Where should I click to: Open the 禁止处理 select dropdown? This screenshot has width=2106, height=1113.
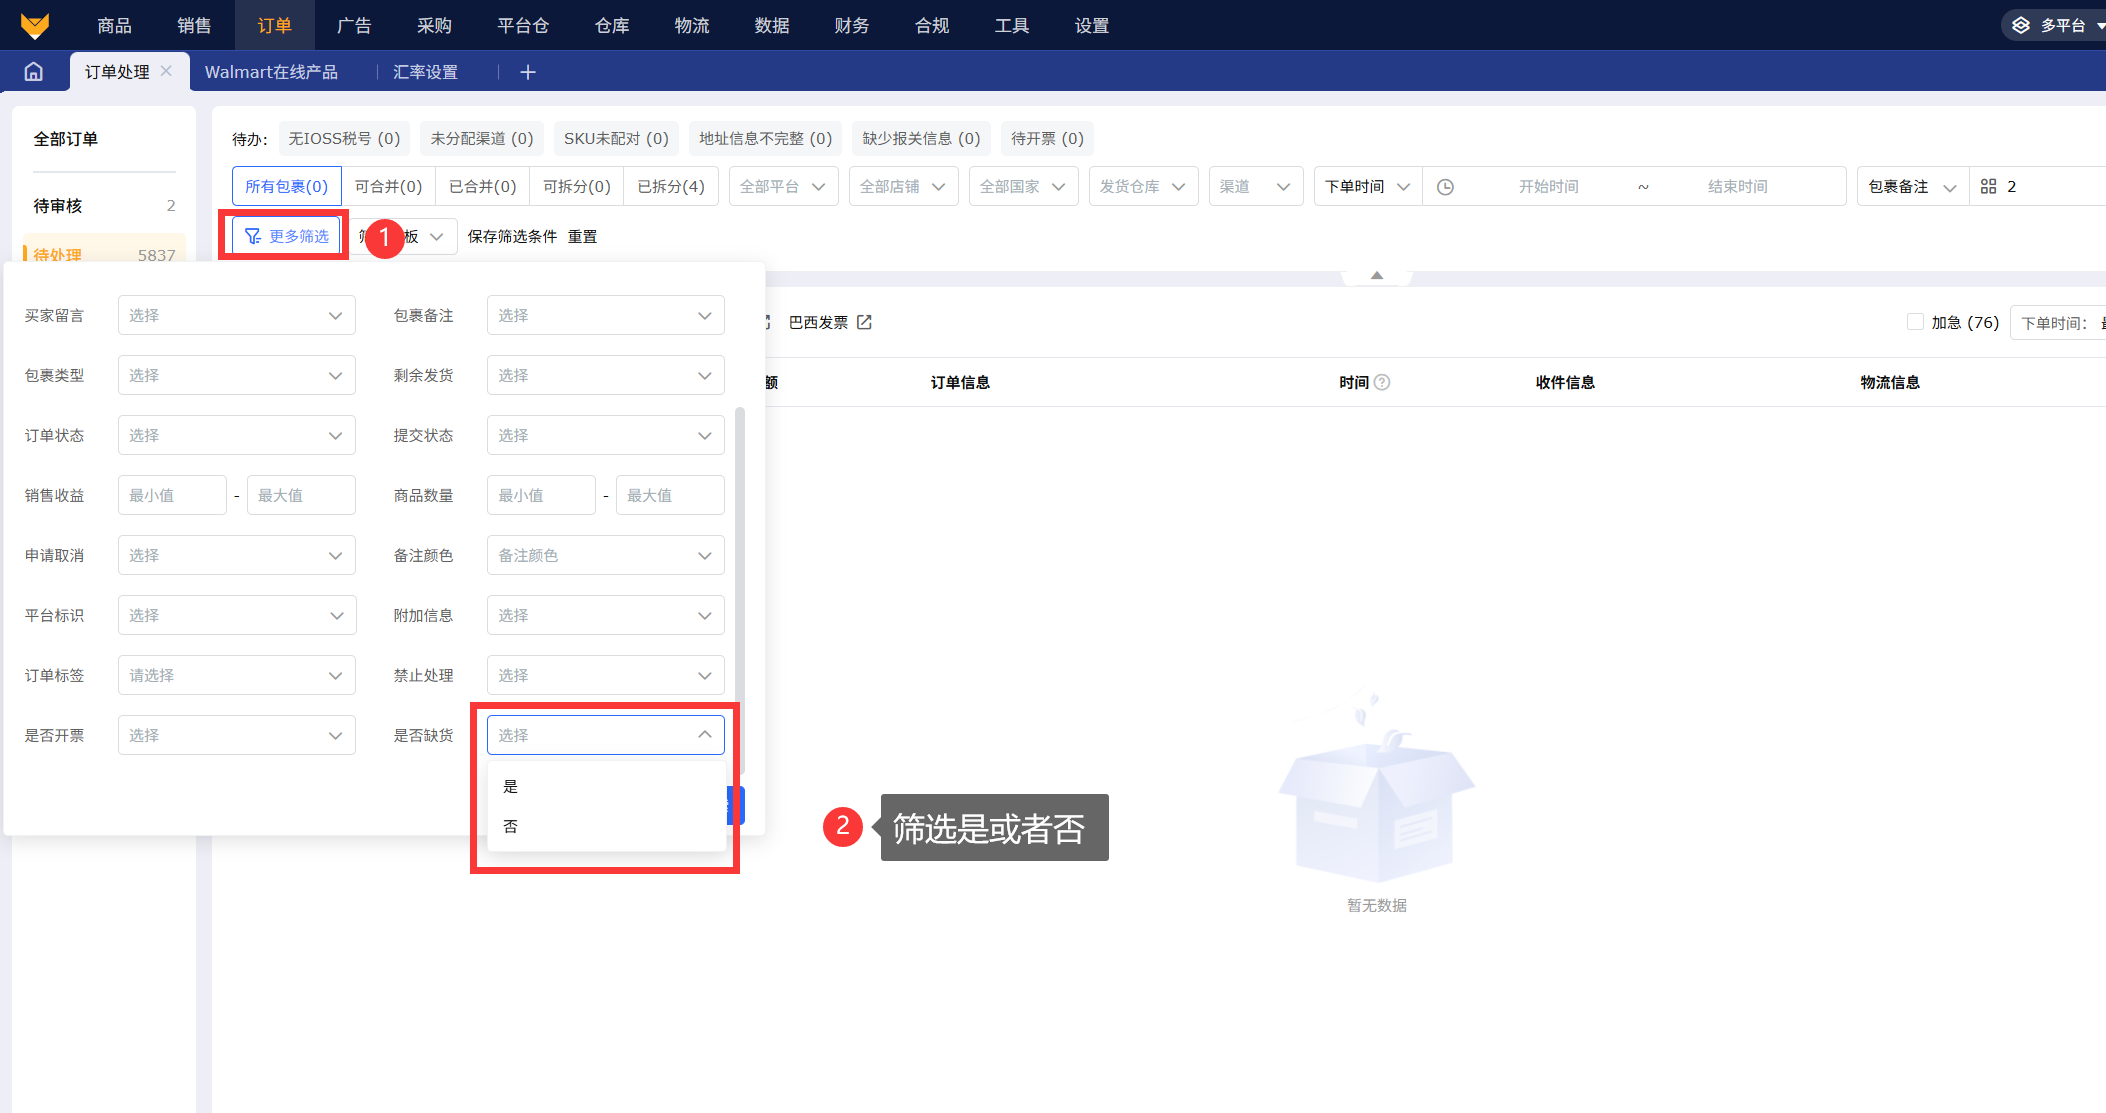606,675
